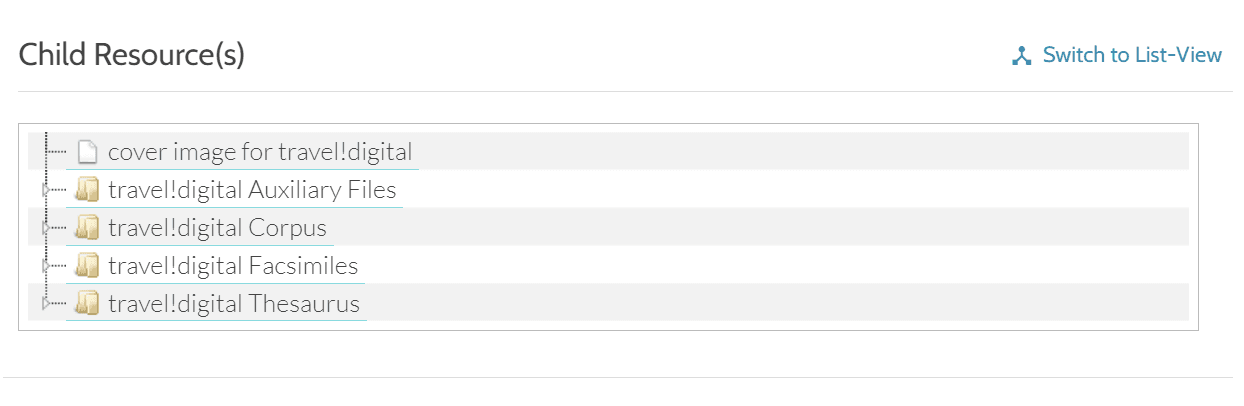Click the Facsimiles folder icon
Image resolution: width=1244 pixels, height=406 pixels.
tap(87, 266)
